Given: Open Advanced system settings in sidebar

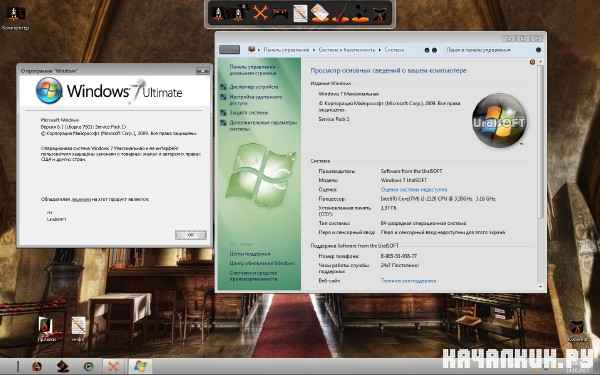Looking at the screenshot, I should coord(263,126).
